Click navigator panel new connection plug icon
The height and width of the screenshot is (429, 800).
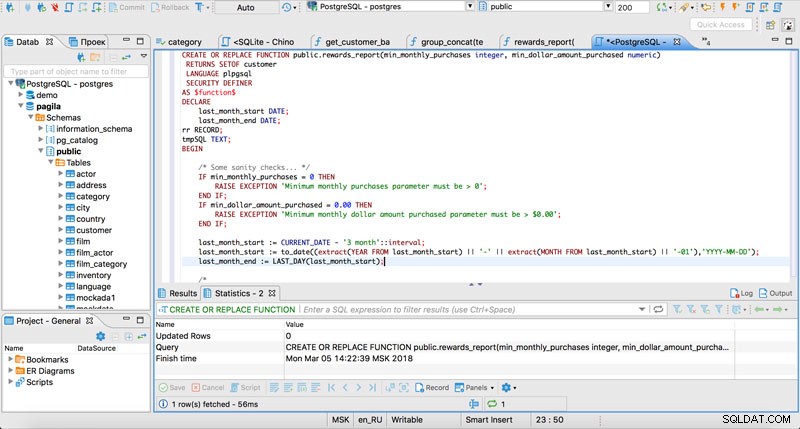(81, 57)
